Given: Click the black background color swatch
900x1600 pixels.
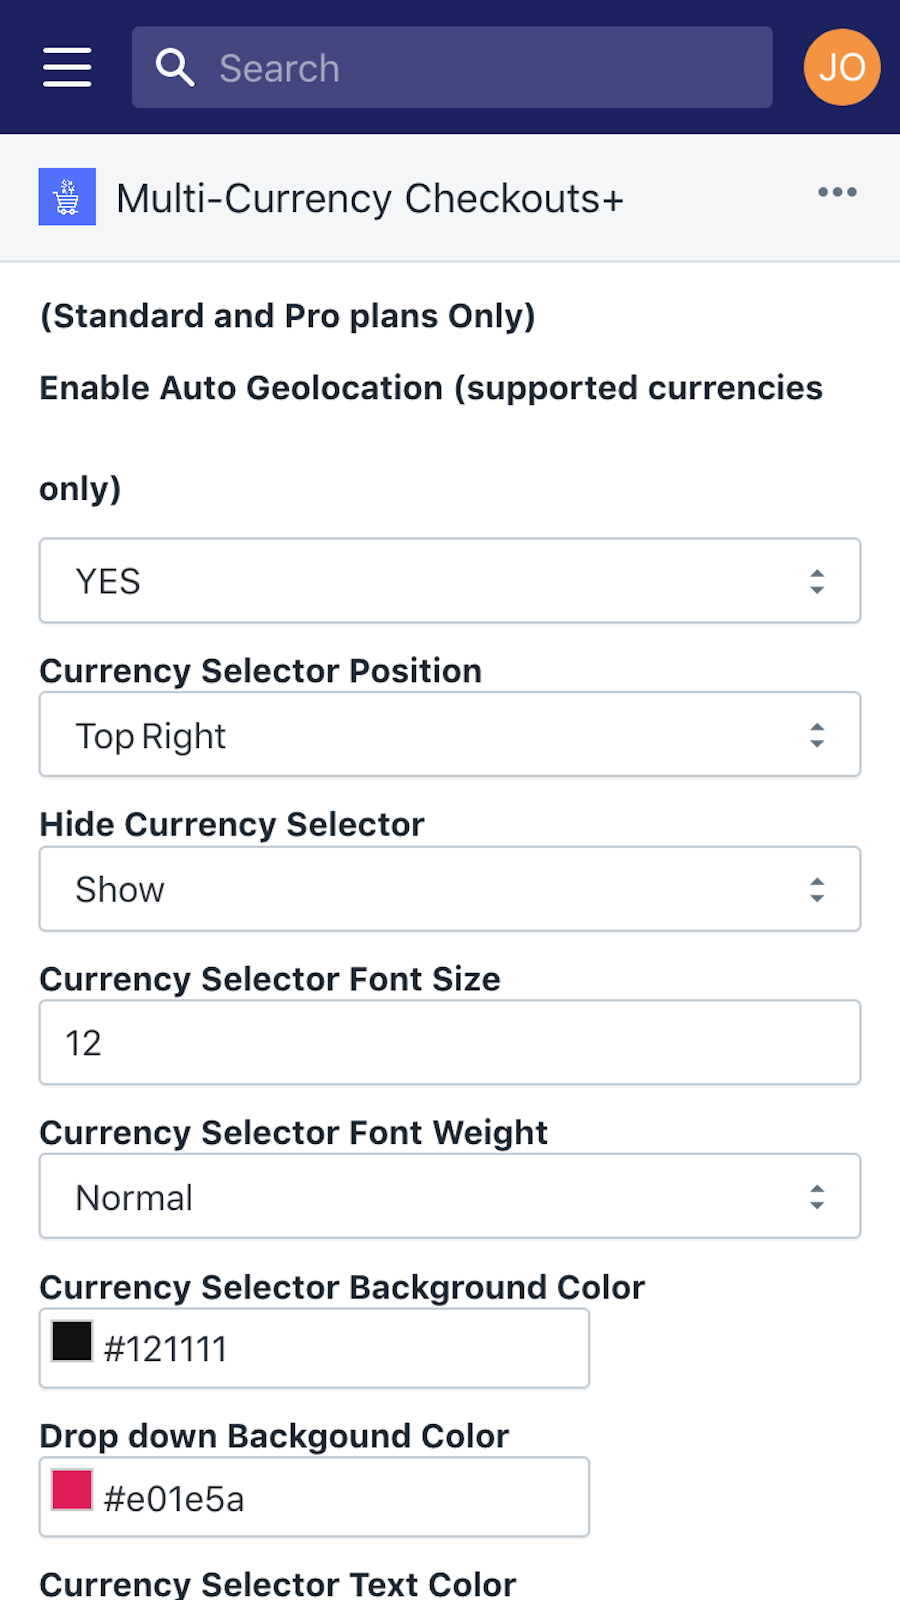Looking at the screenshot, I should pyautogui.click(x=72, y=1341).
